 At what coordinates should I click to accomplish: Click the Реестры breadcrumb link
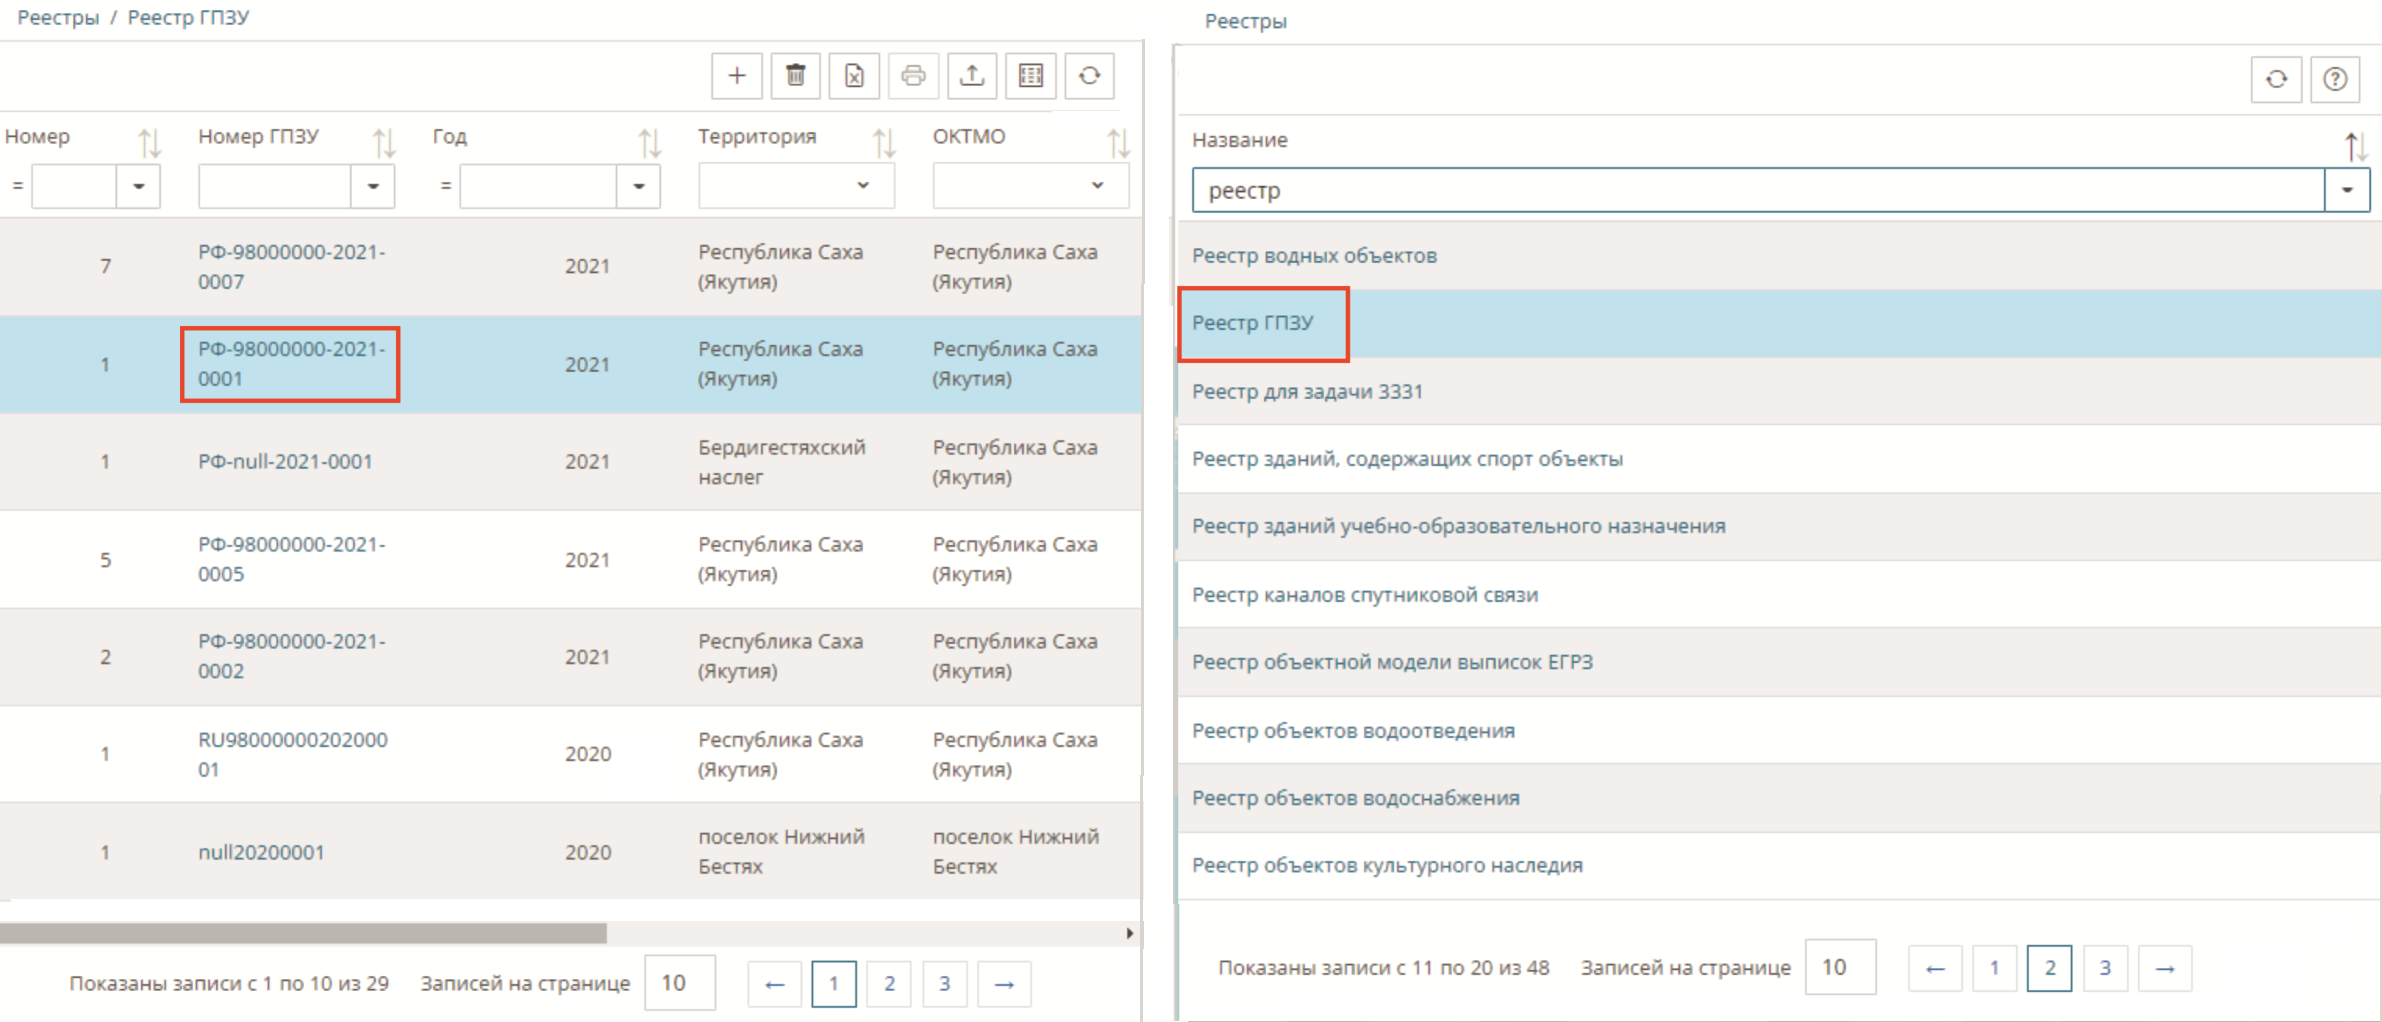[x=58, y=18]
